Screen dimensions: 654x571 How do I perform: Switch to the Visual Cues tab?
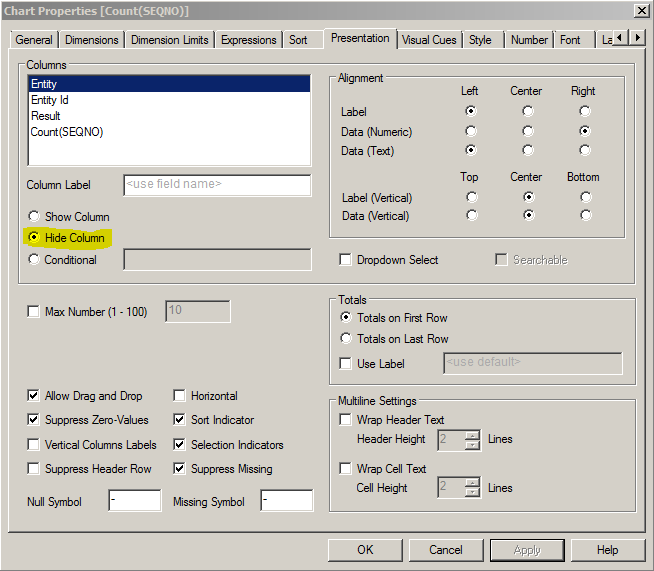[429, 40]
